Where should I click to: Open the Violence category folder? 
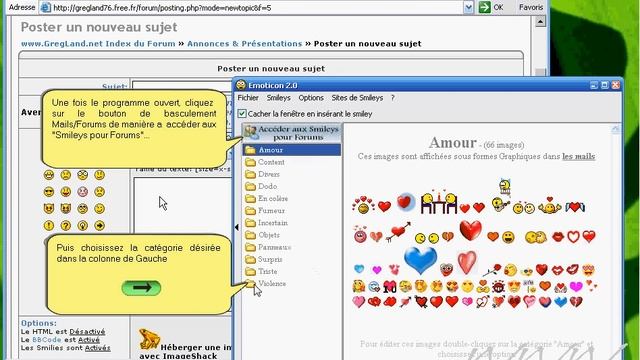pyautogui.click(x=266, y=284)
